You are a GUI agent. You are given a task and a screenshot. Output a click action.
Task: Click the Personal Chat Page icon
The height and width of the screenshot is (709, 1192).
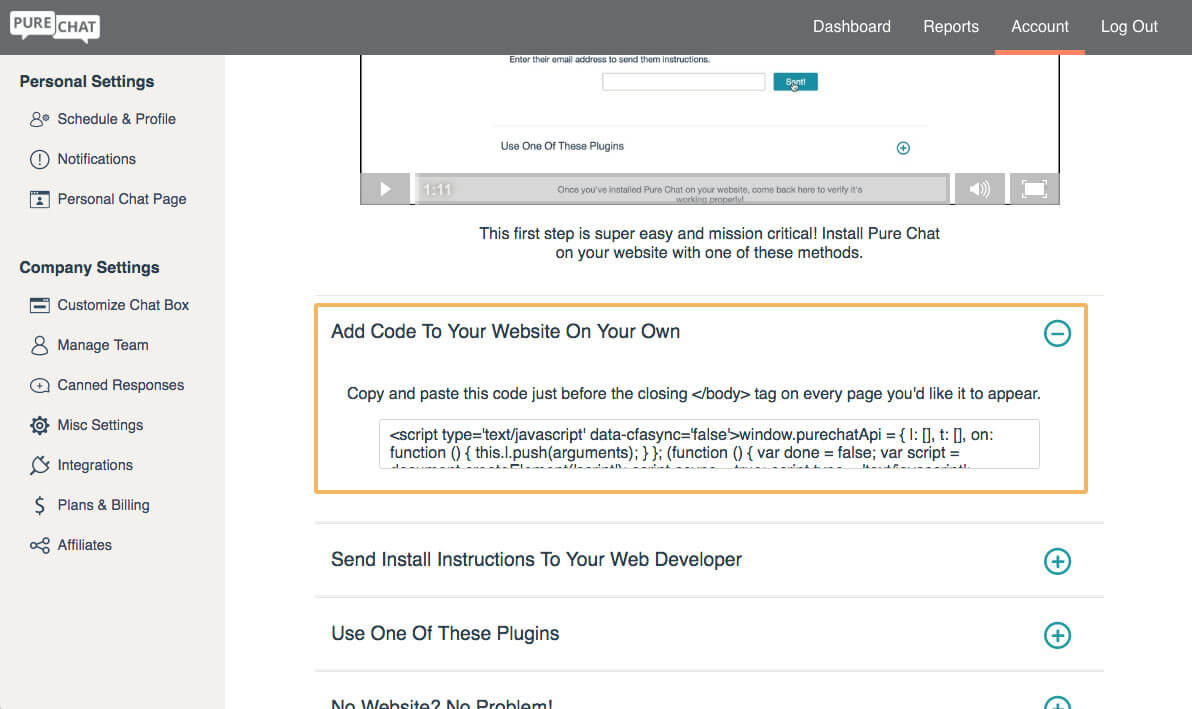coord(40,199)
